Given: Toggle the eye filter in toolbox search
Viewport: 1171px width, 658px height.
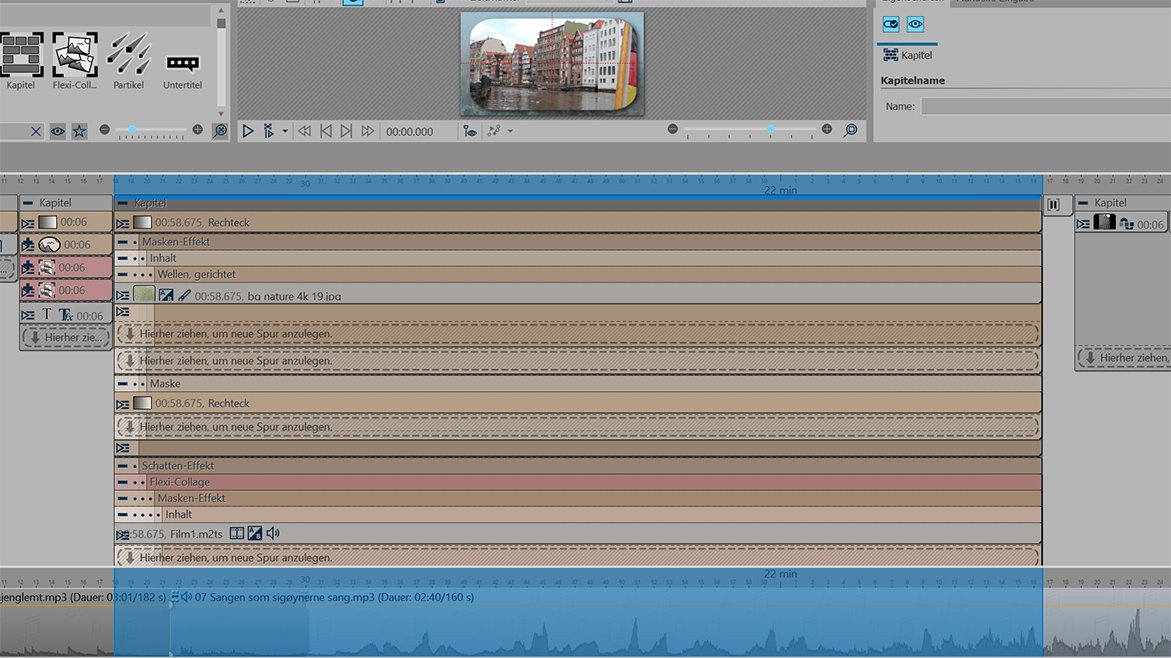Looking at the screenshot, I should pos(58,131).
